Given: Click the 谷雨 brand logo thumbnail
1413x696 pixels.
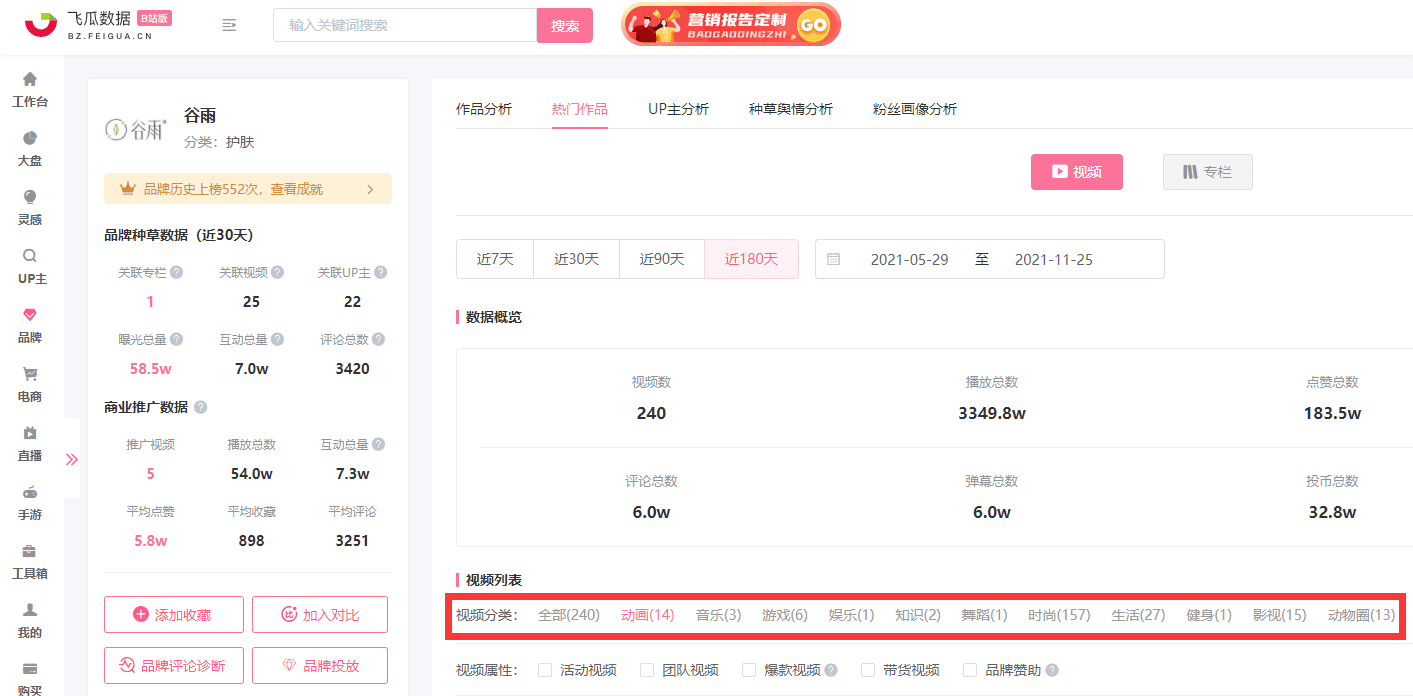Looking at the screenshot, I should (136, 129).
